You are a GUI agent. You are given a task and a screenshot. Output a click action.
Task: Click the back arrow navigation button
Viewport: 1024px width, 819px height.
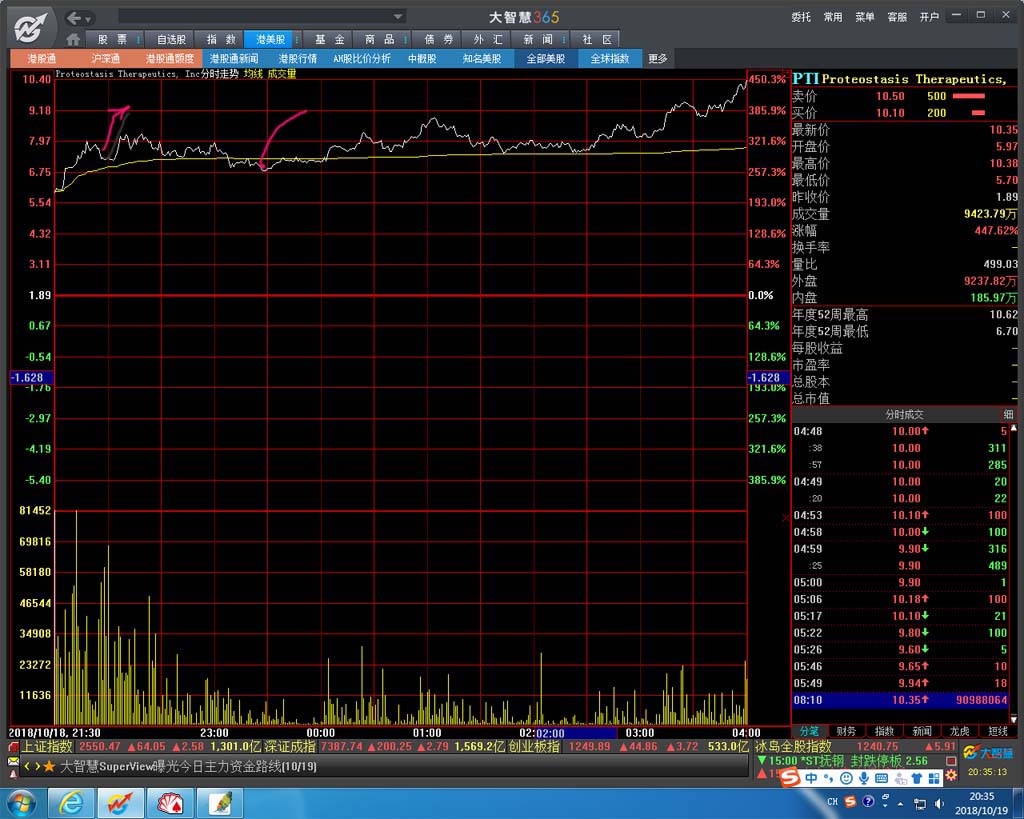(x=73, y=18)
